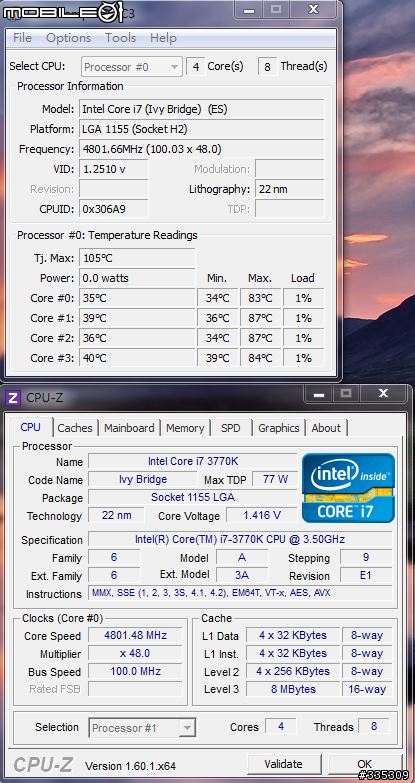
Task: Click the Core Temp model field 'Intel Core i7 (Ivy Bridge)'
Action: tap(202, 109)
